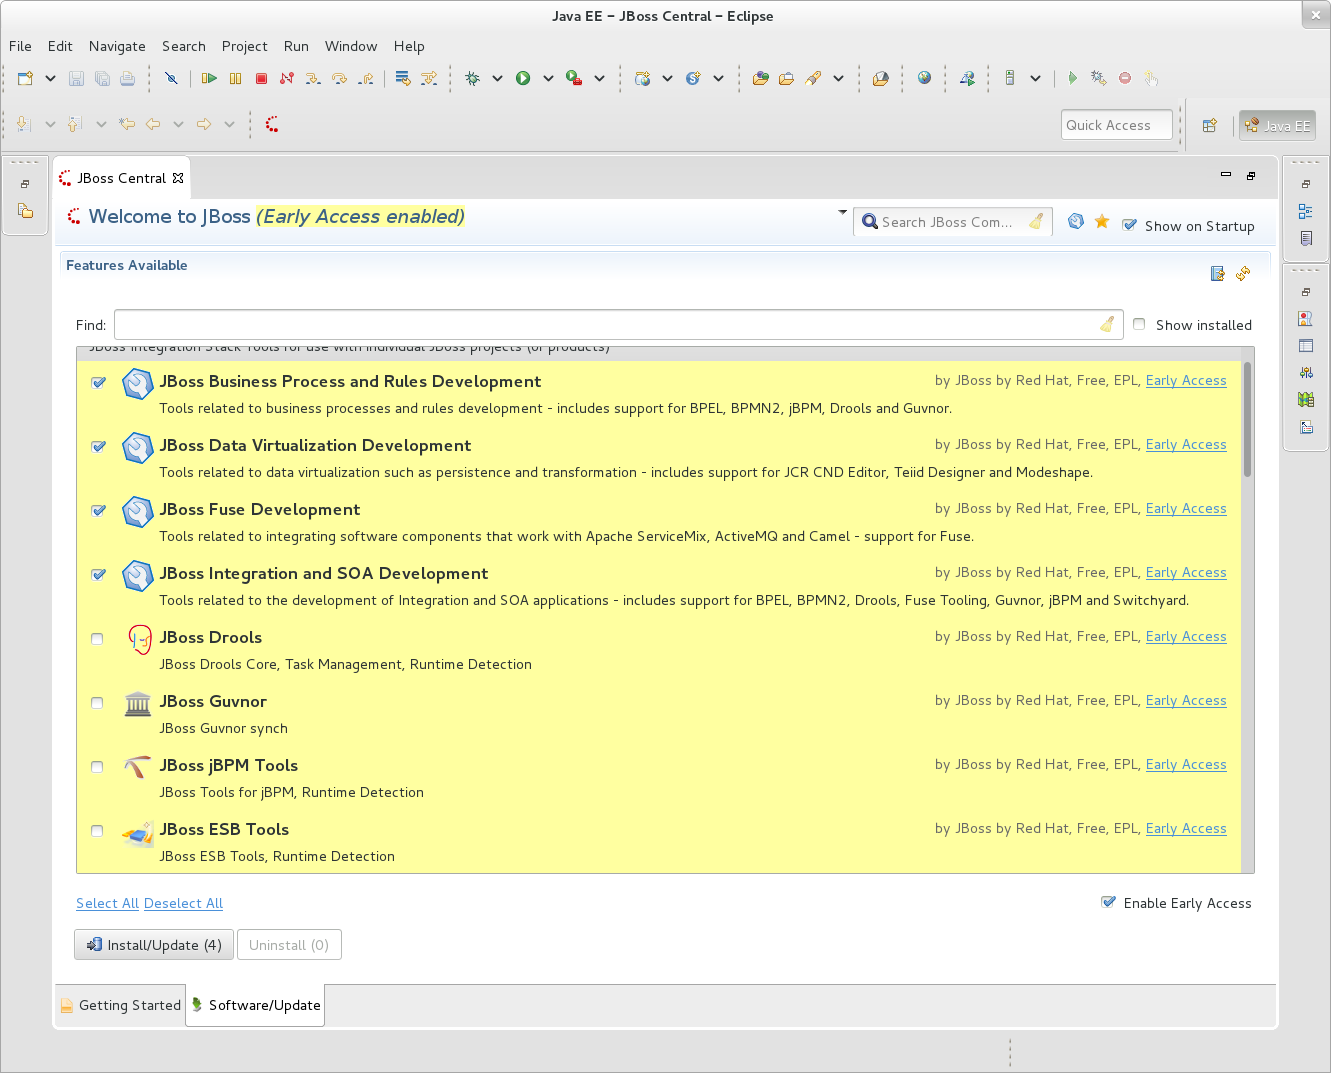The width and height of the screenshot is (1331, 1073).
Task: Click the favorites star icon in JBoss header
Action: [x=1102, y=221]
